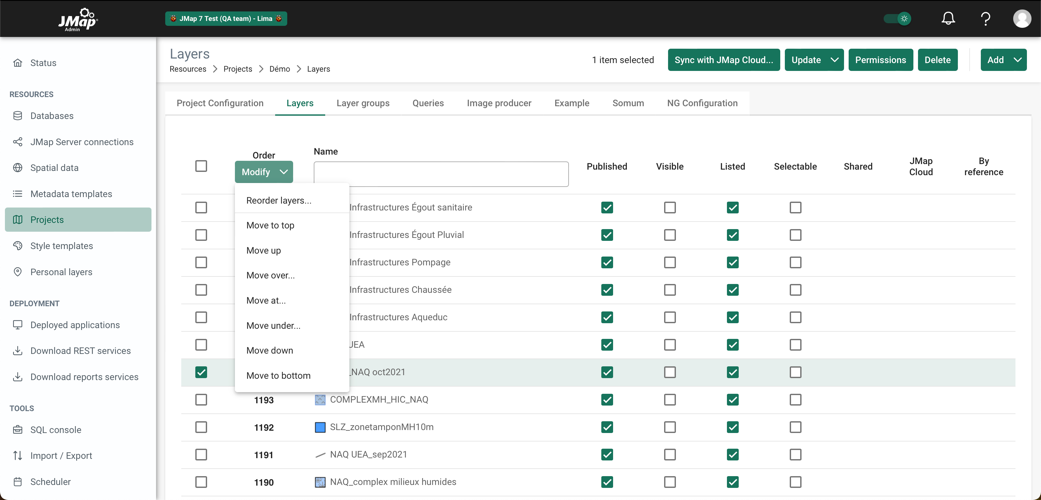
Task: Click the Scheduler calendar icon
Action: coord(18,482)
